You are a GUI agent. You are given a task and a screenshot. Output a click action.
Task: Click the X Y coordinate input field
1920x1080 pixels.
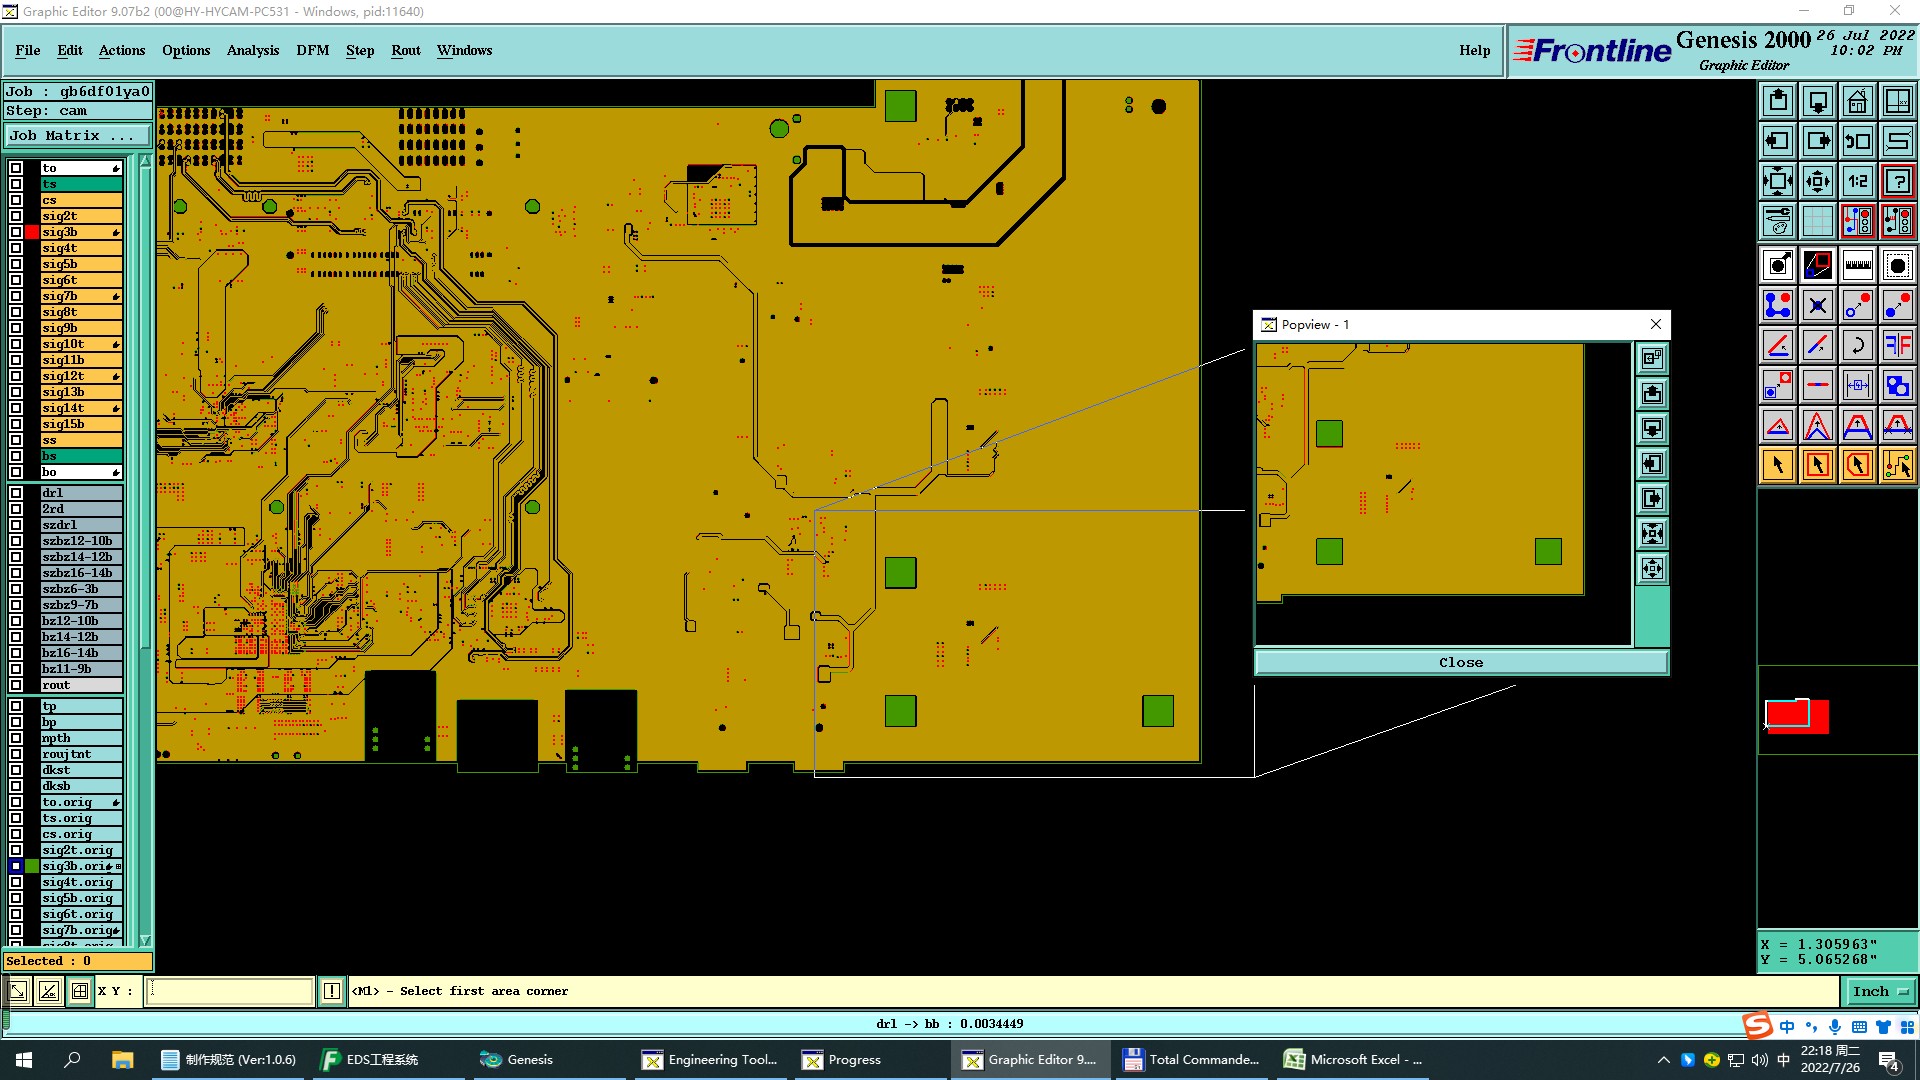pyautogui.click(x=230, y=991)
